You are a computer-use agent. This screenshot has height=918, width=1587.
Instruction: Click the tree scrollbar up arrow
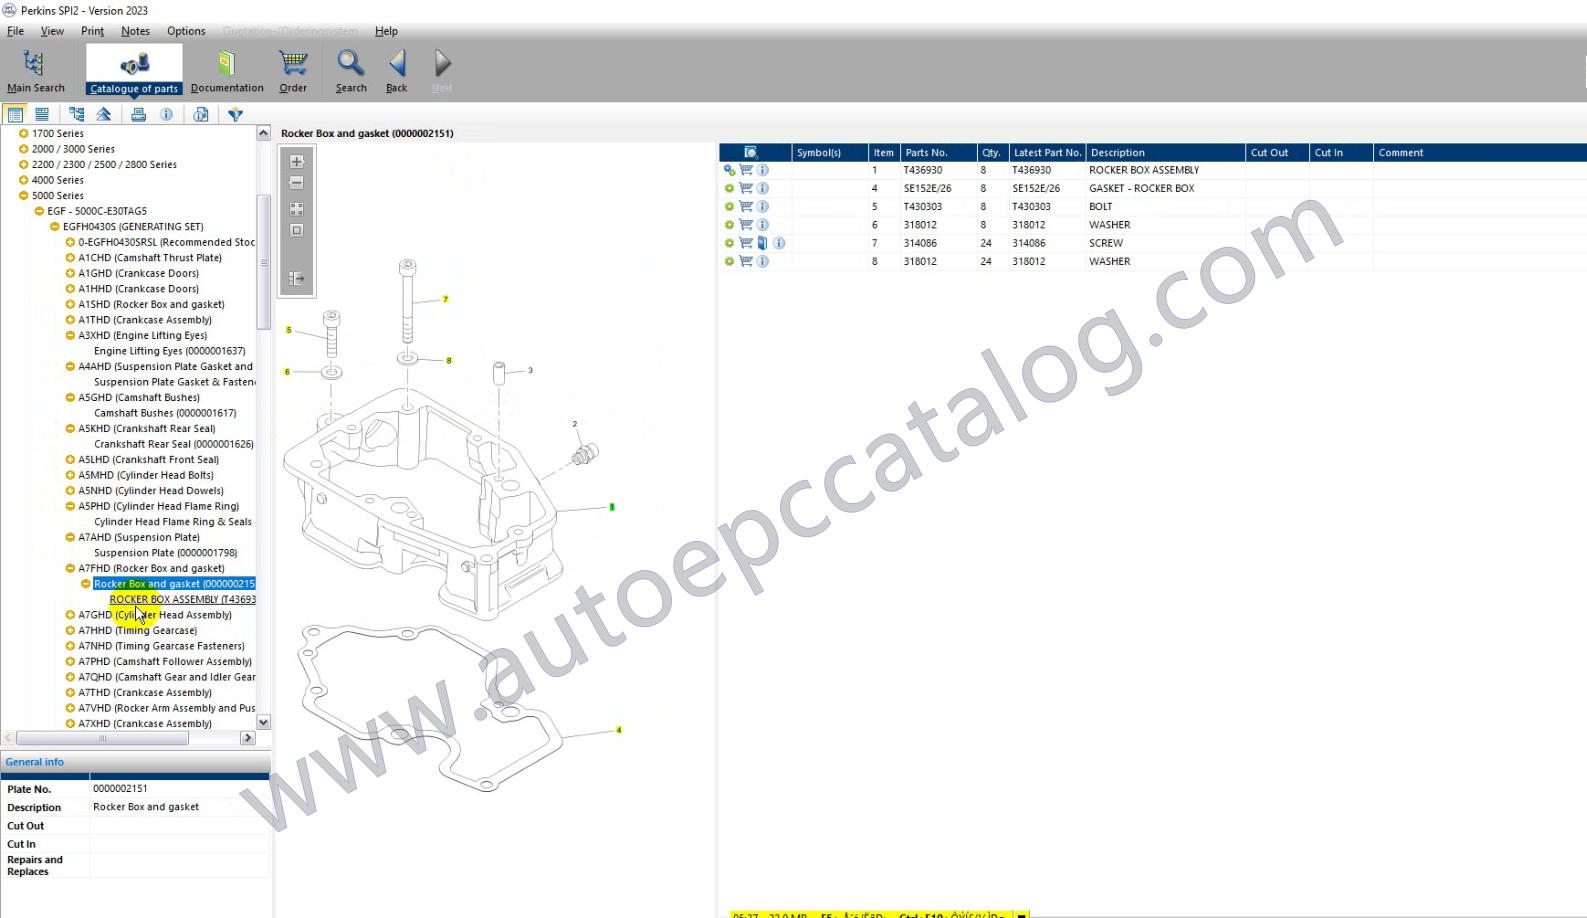pyautogui.click(x=264, y=133)
